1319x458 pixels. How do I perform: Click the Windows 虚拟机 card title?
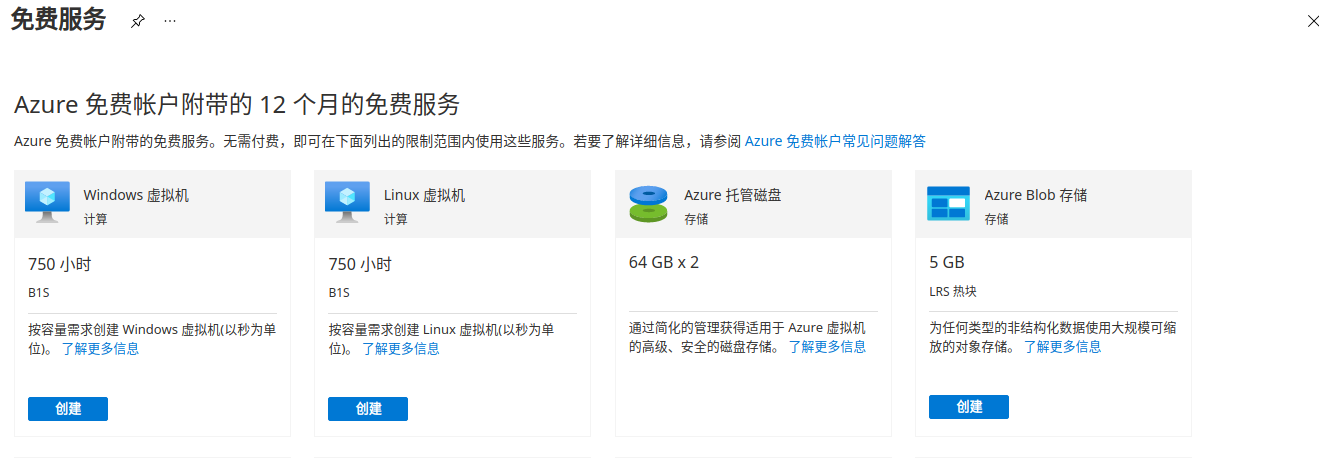136,195
